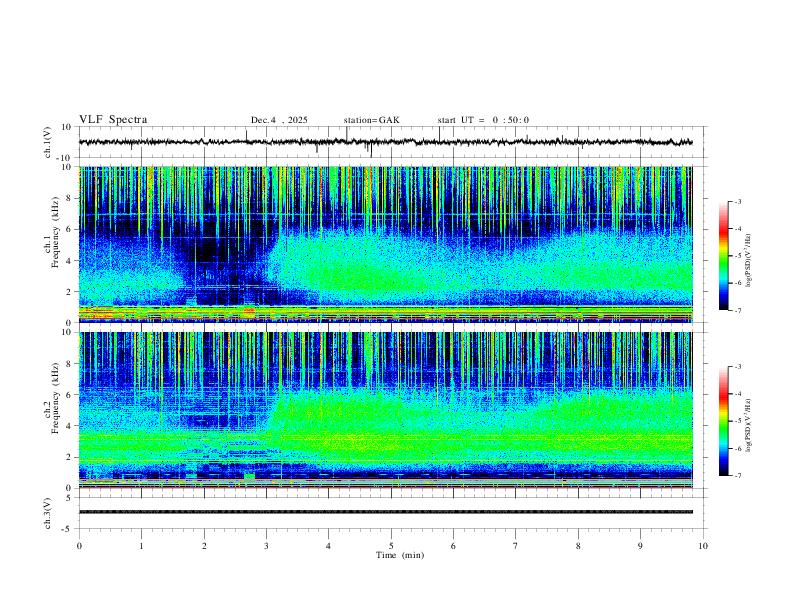
Task: Click the ch.2 'Frequency (kHz)' axis label
Action: 55,398
